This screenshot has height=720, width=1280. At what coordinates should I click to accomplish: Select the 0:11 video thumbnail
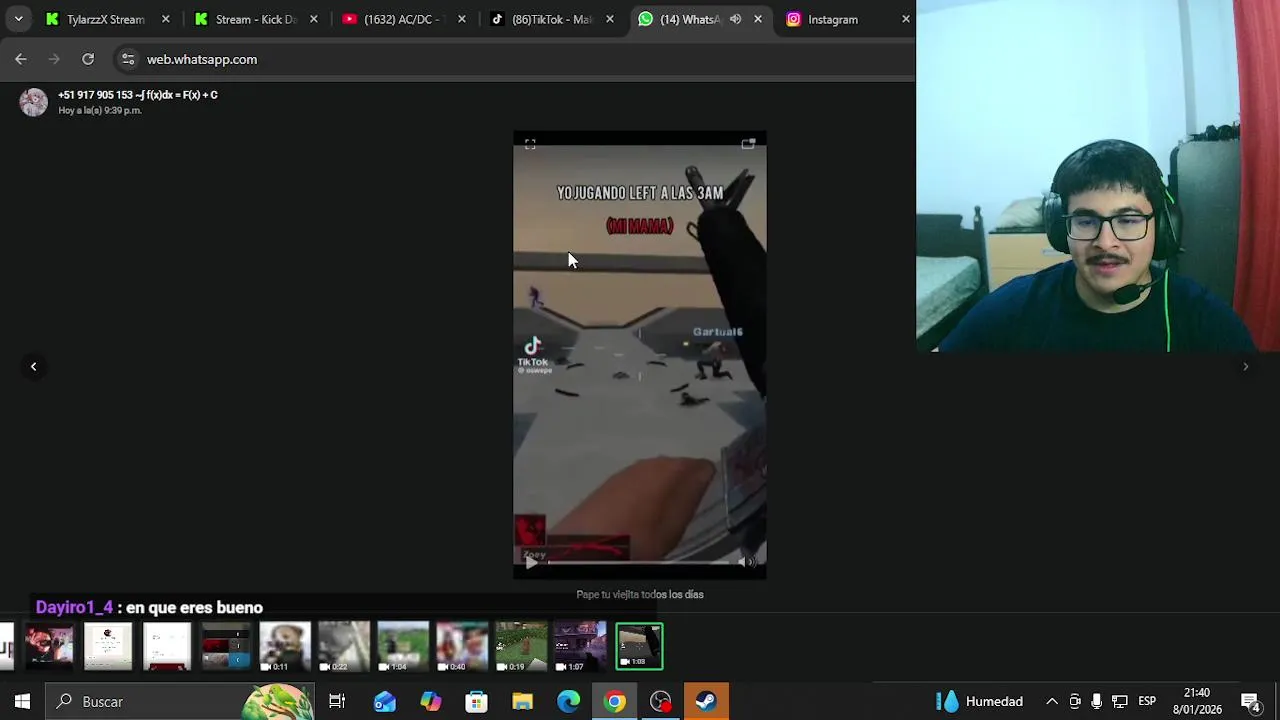pyautogui.click(x=285, y=647)
